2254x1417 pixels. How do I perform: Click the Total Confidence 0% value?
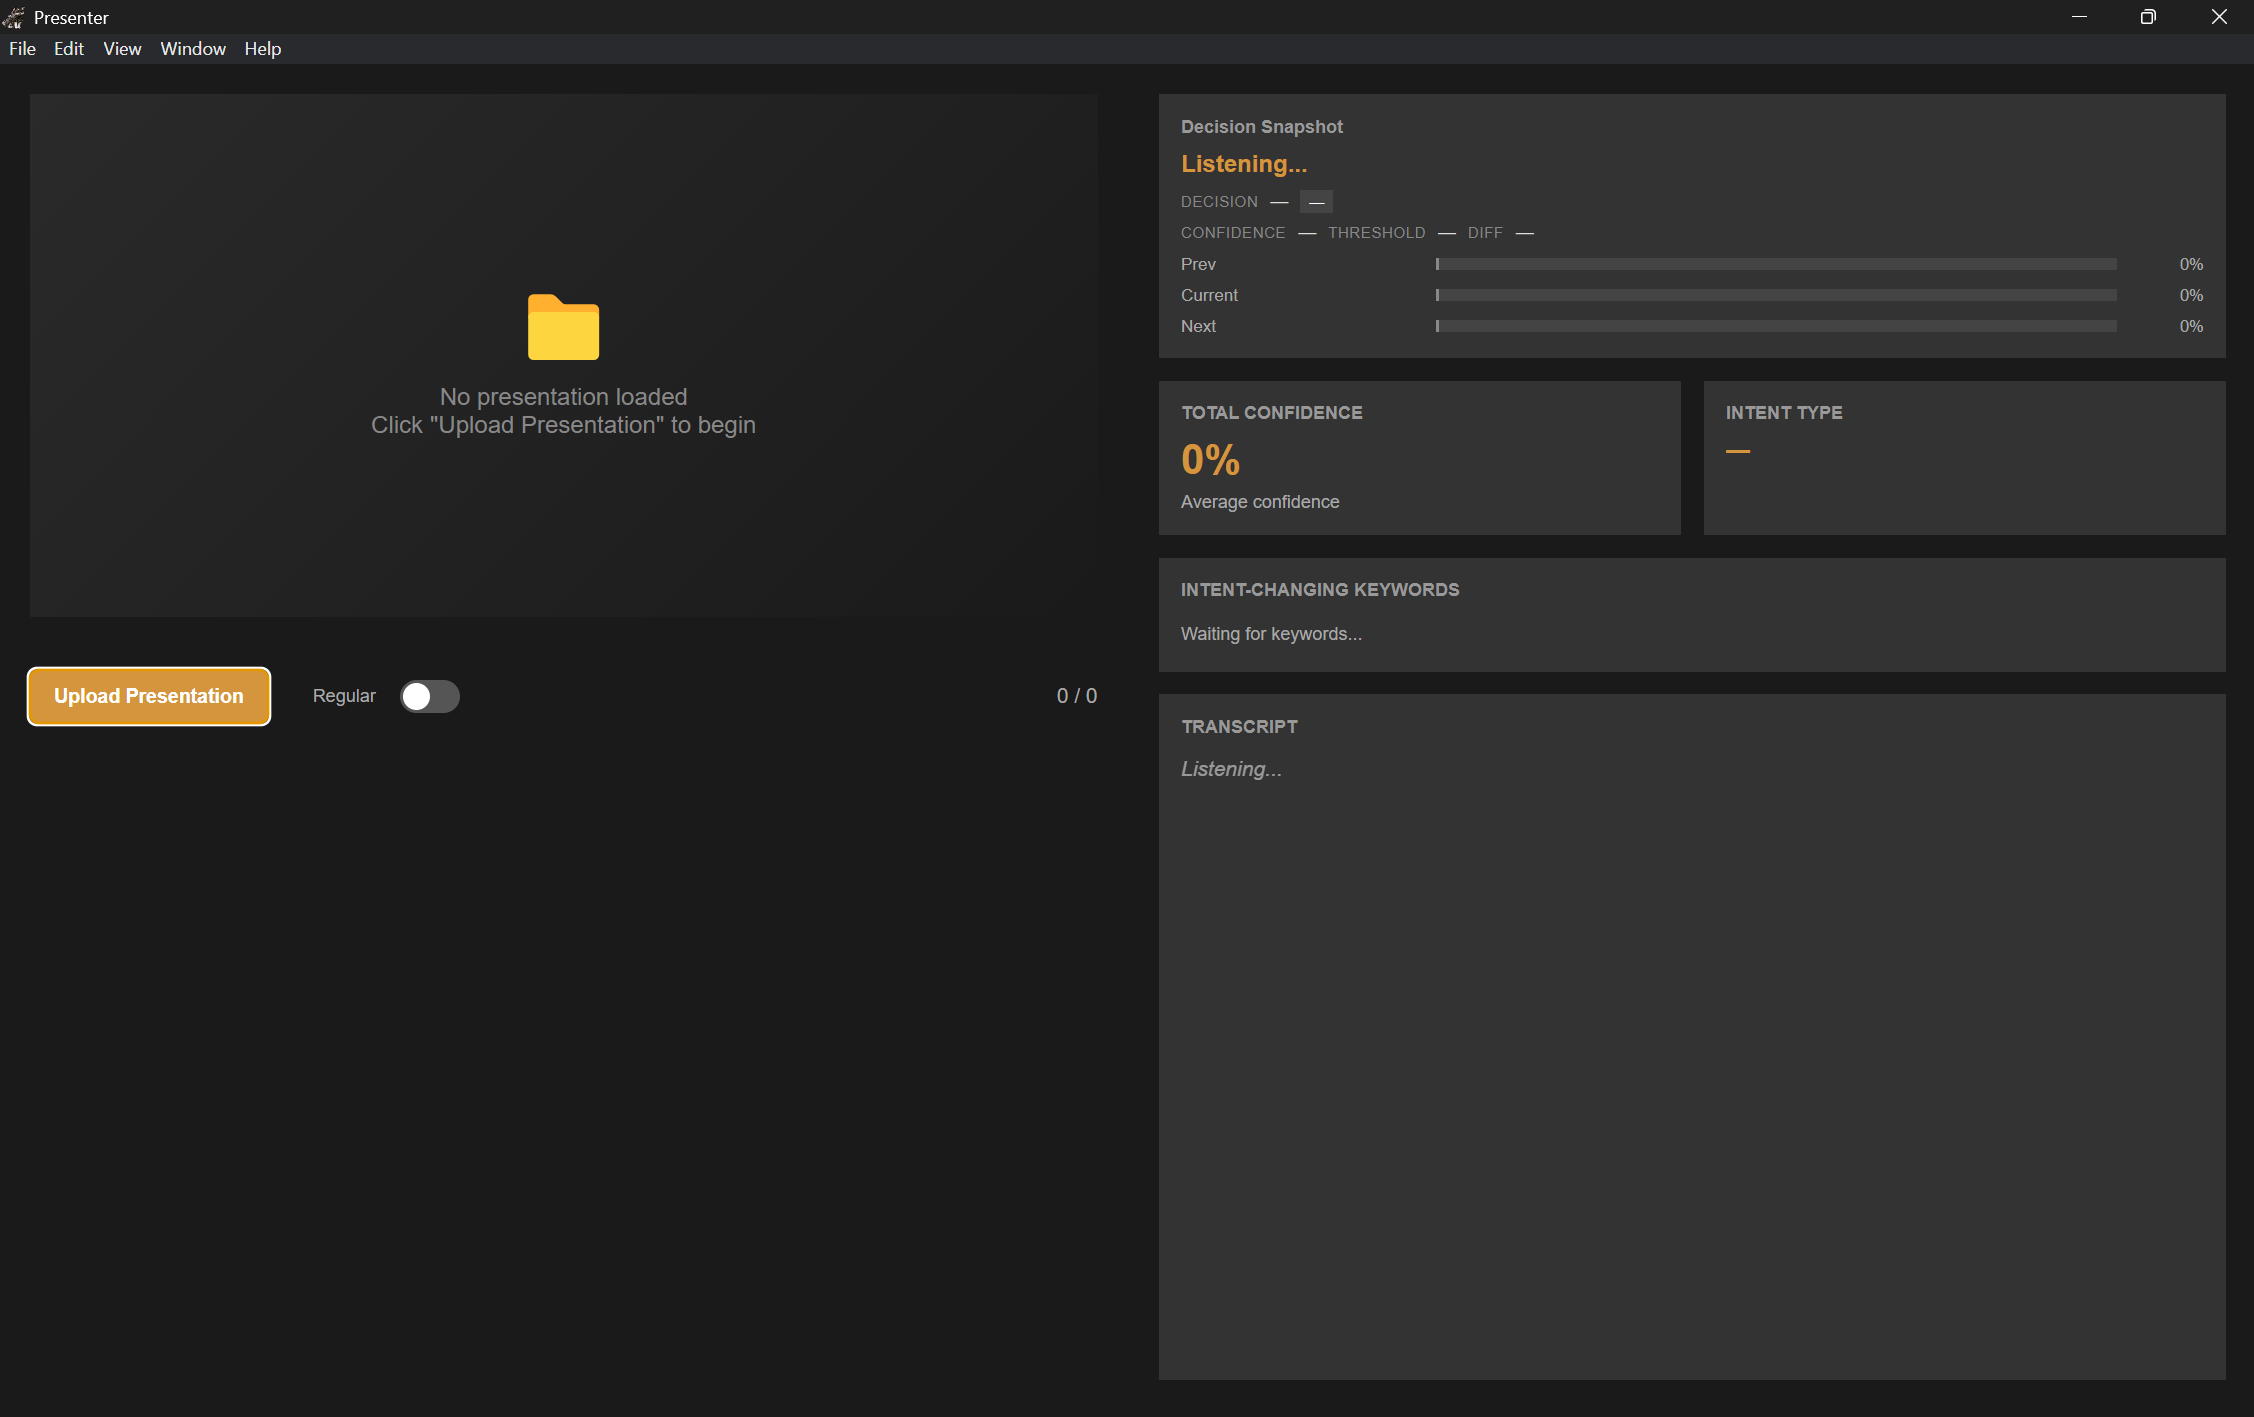1210,460
